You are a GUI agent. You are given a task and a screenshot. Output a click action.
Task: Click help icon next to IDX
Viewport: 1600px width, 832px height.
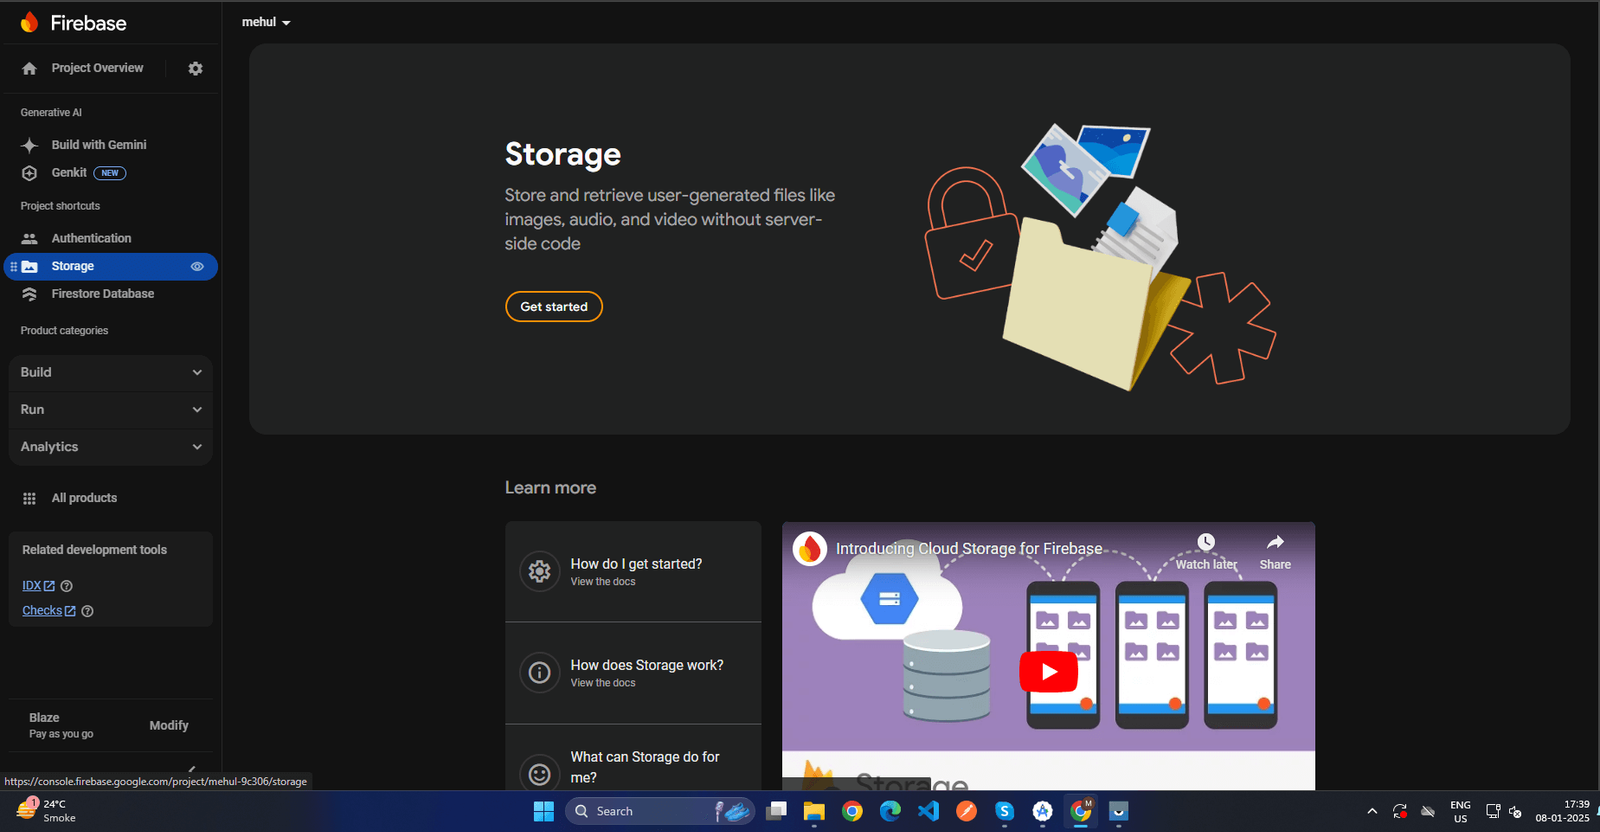click(x=67, y=586)
